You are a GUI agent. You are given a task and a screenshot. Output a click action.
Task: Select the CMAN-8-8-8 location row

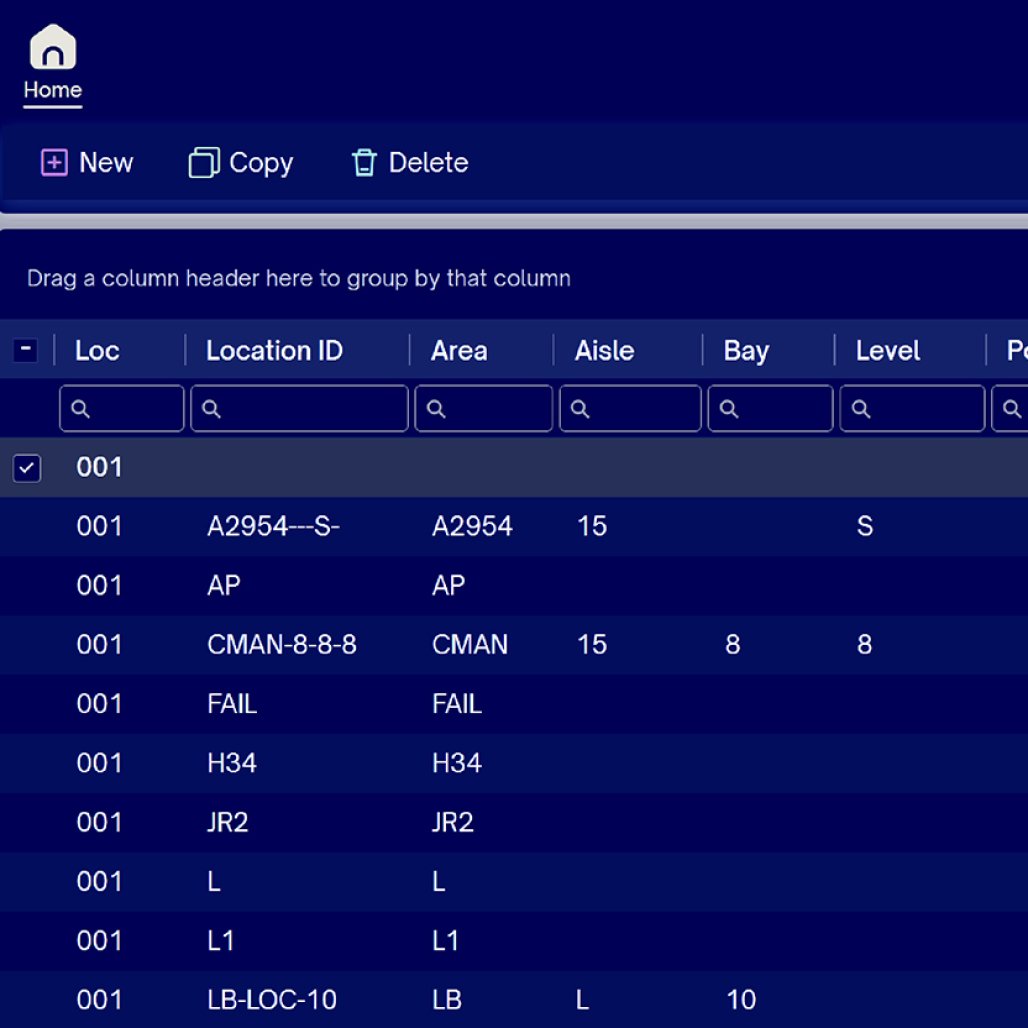[x=281, y=645]
